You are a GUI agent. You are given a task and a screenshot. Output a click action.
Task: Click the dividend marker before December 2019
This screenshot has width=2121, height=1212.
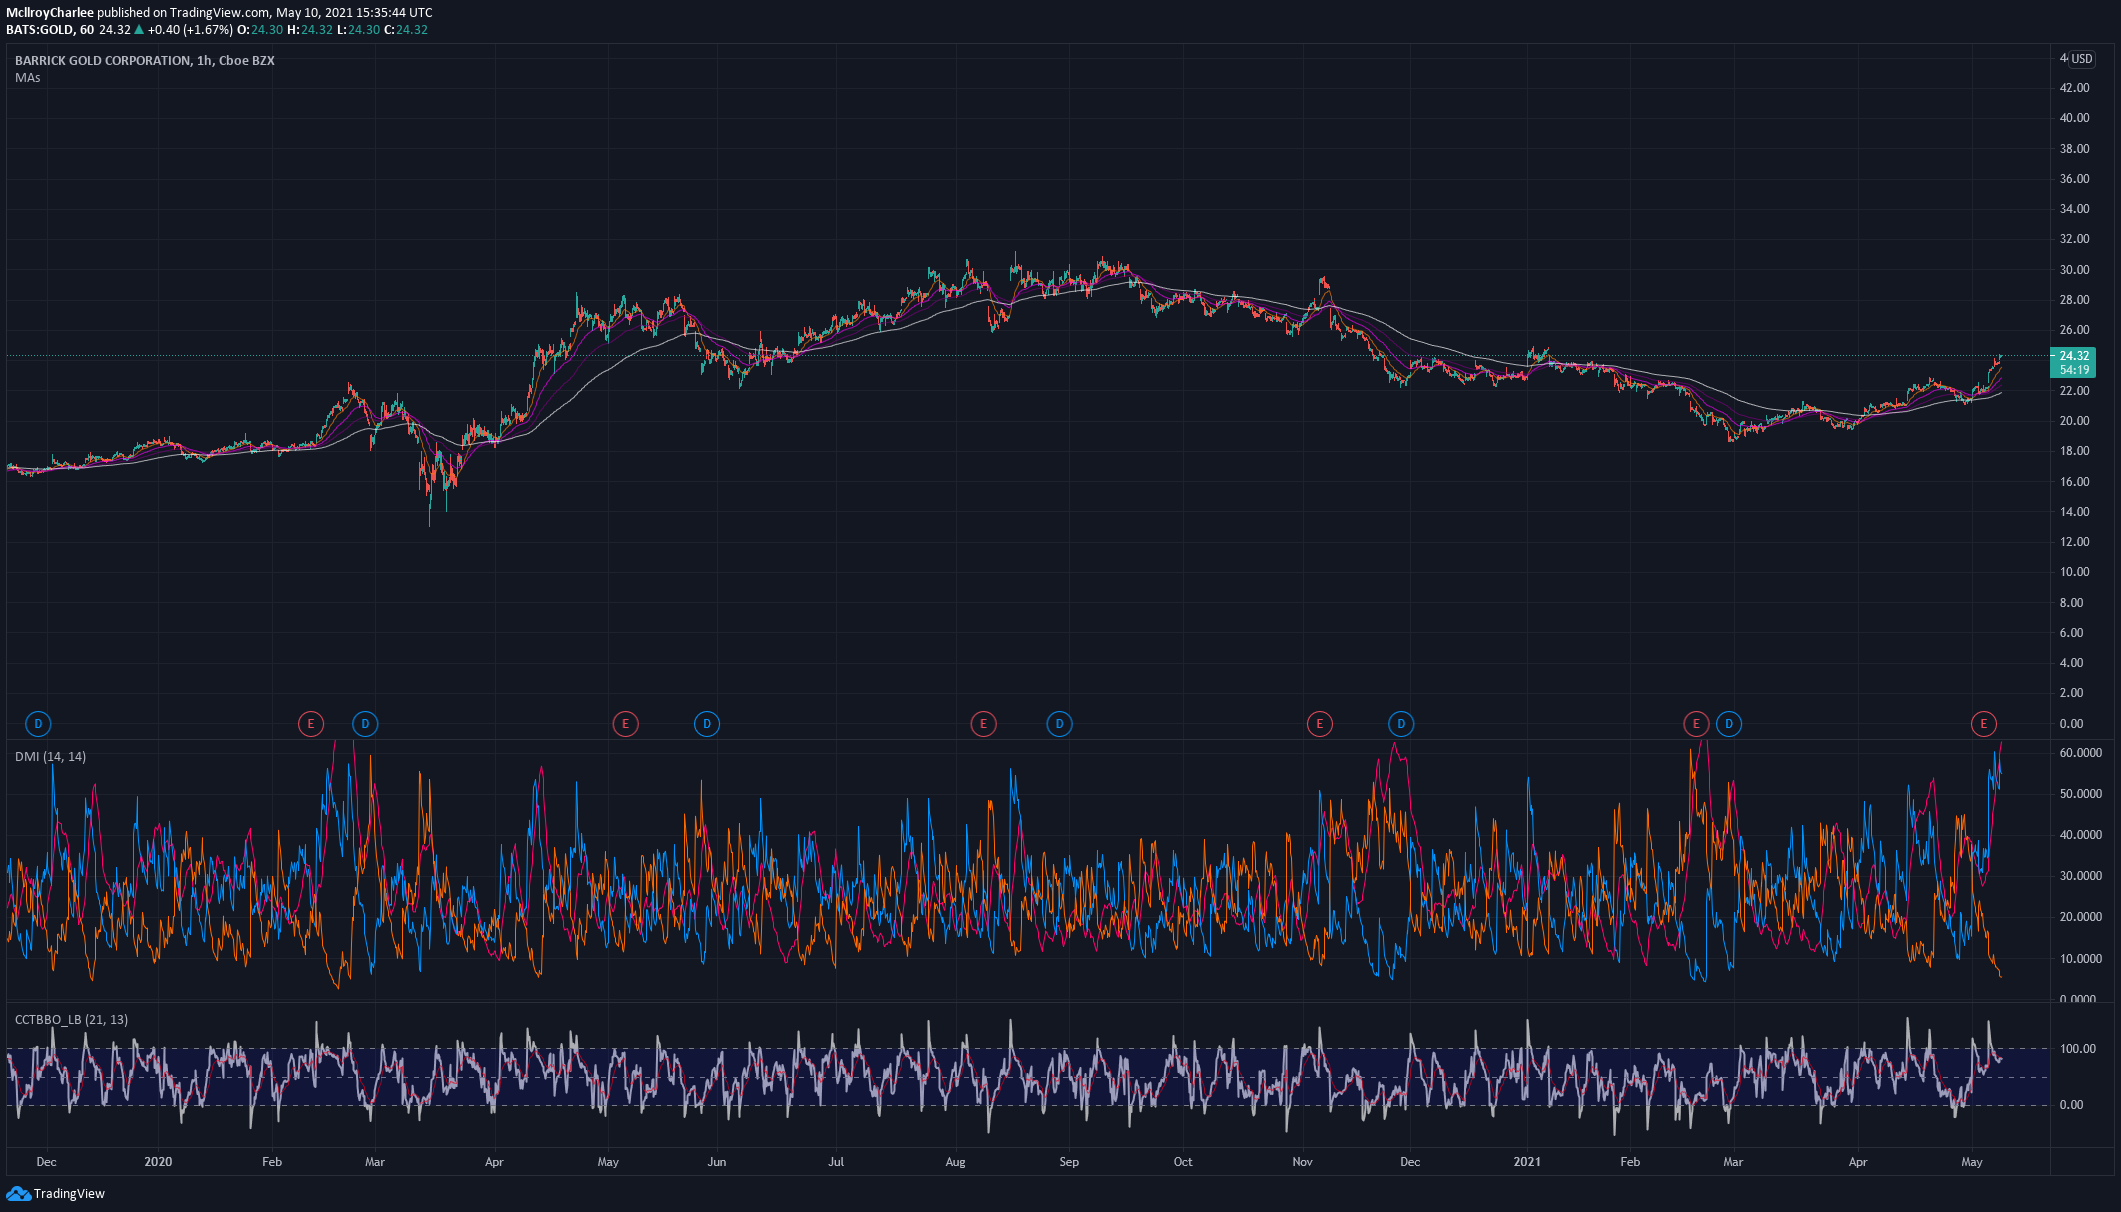[x=38, y=724]
